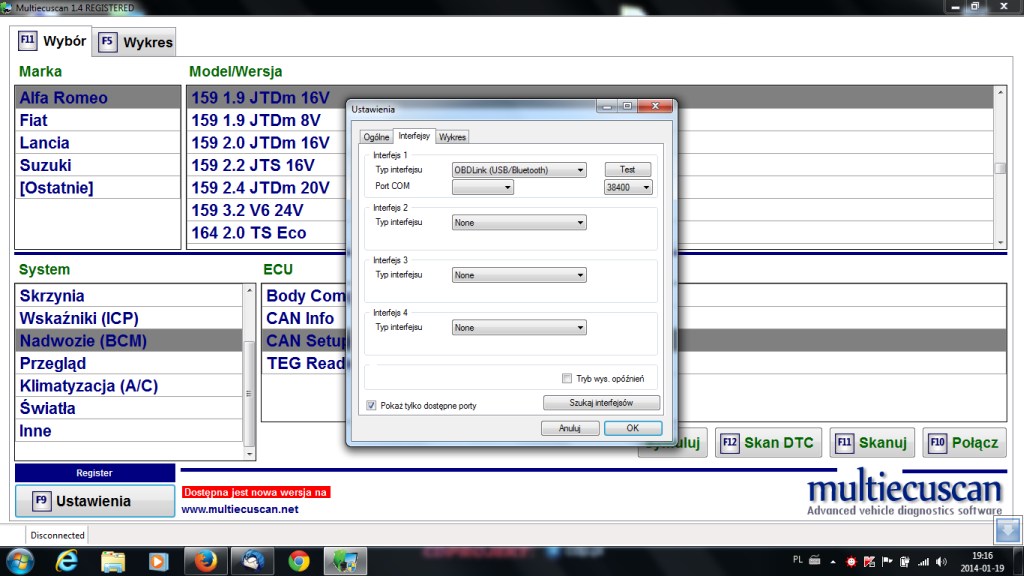This screenshot has height=576, width=1024.
Task: Enable the Tryb wys. opóźnień checkbox
Action: 567,378
